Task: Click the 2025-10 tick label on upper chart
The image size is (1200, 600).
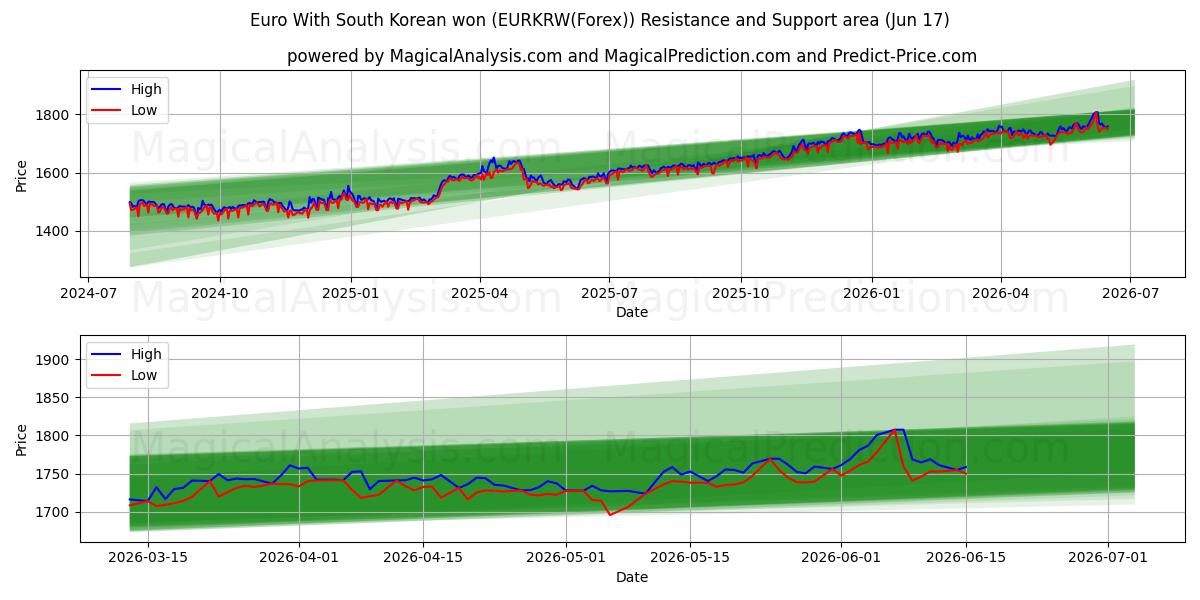Action: tap(741, 294)
